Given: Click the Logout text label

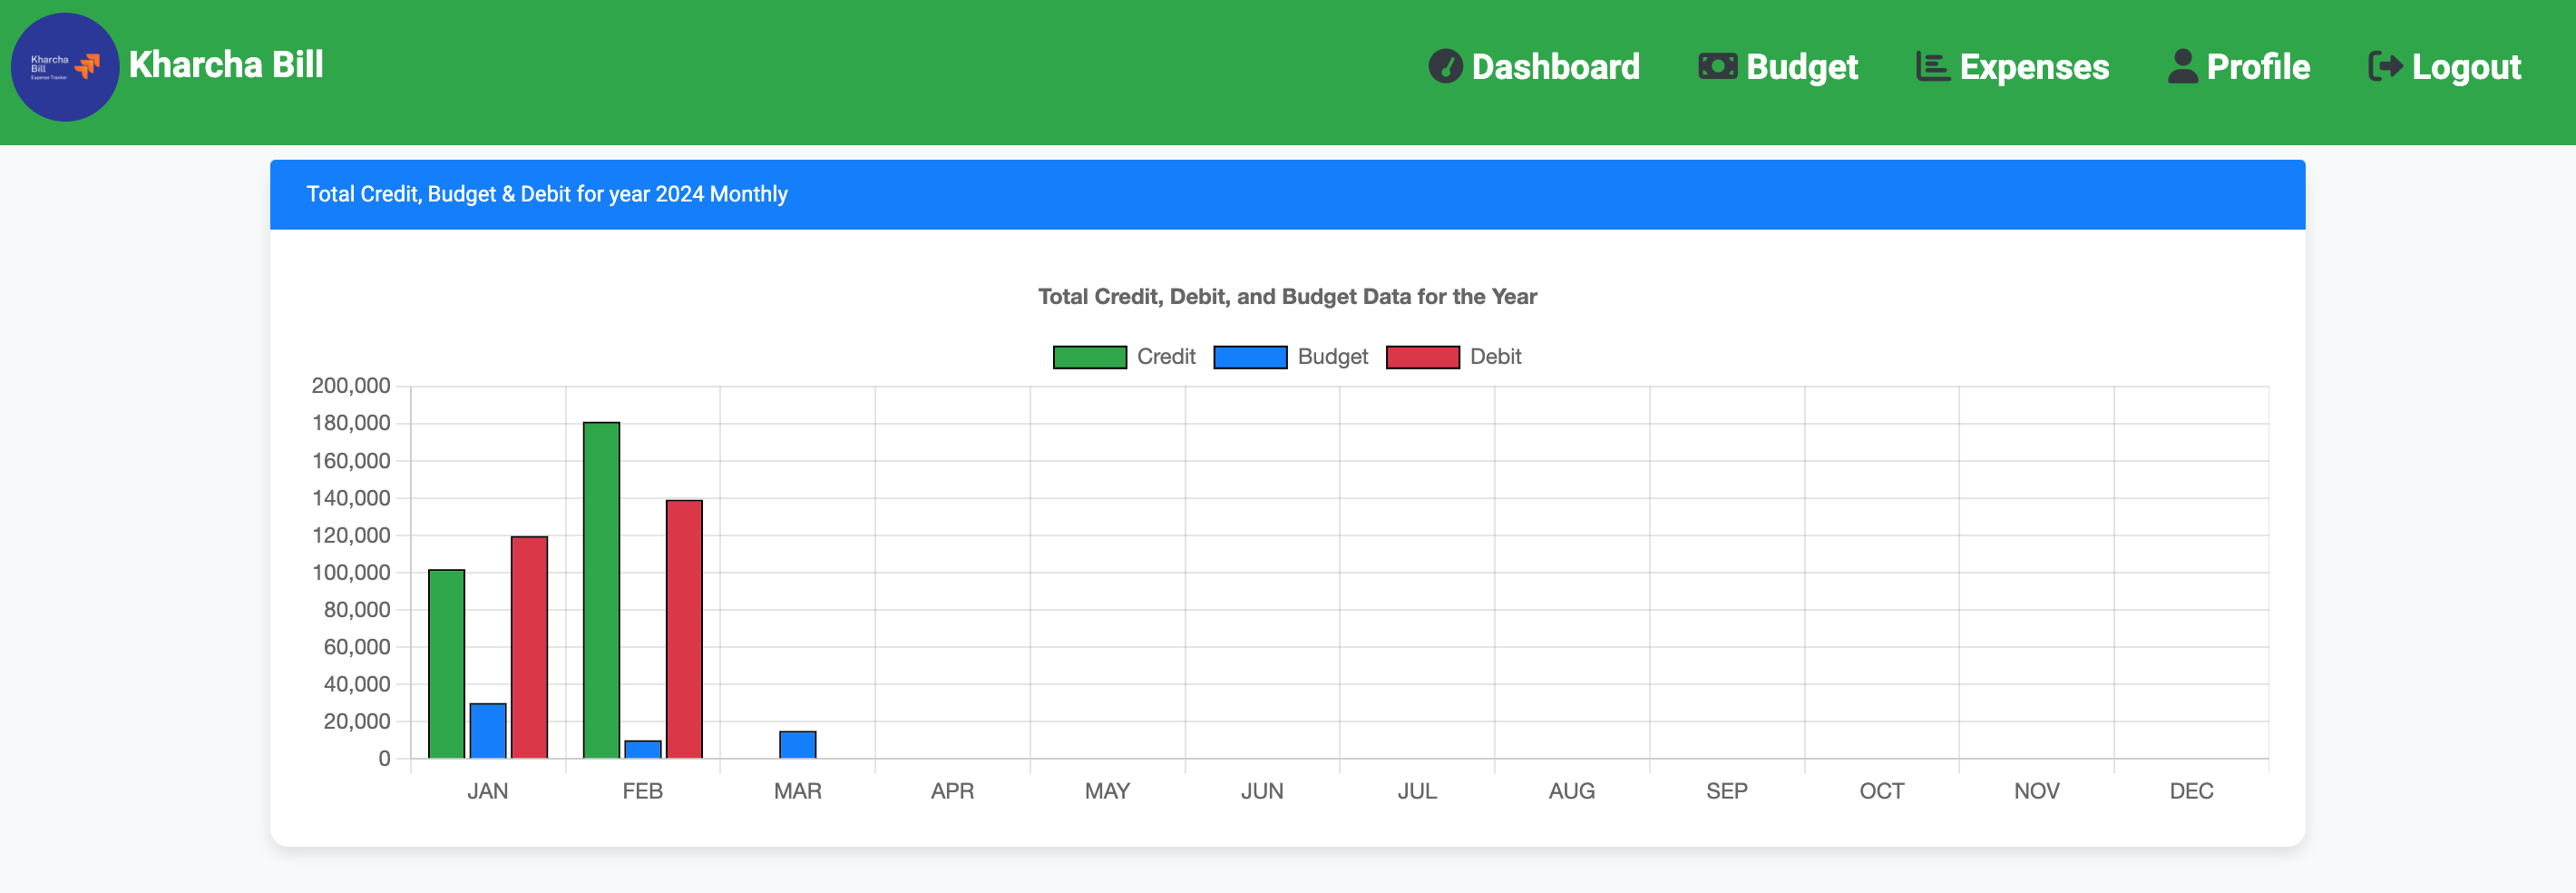Looking at the screenshot, I should click(2466, 66).
